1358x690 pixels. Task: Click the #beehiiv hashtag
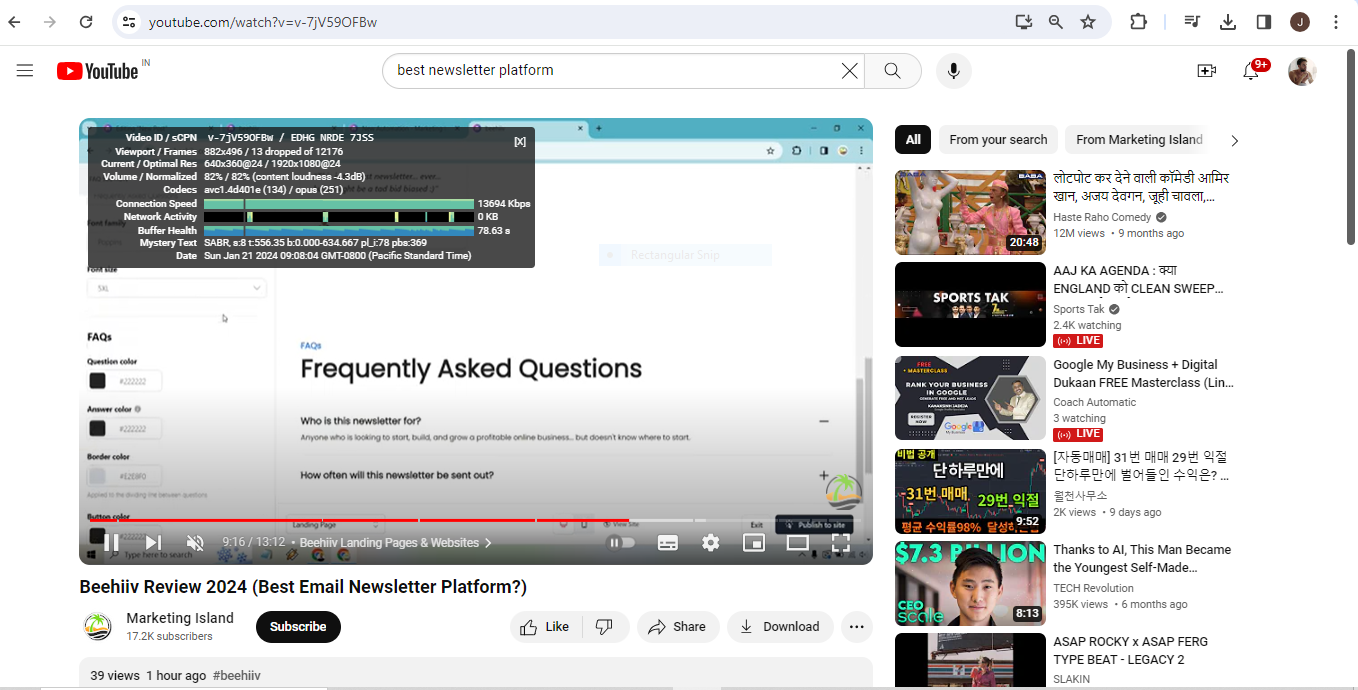[237, 676]
